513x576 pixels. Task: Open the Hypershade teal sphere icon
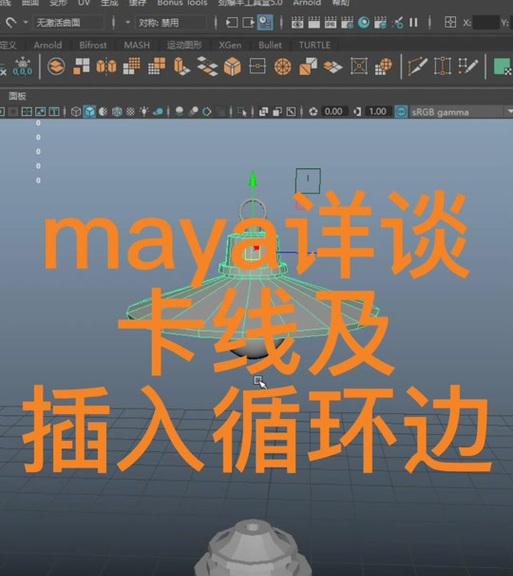364,23
